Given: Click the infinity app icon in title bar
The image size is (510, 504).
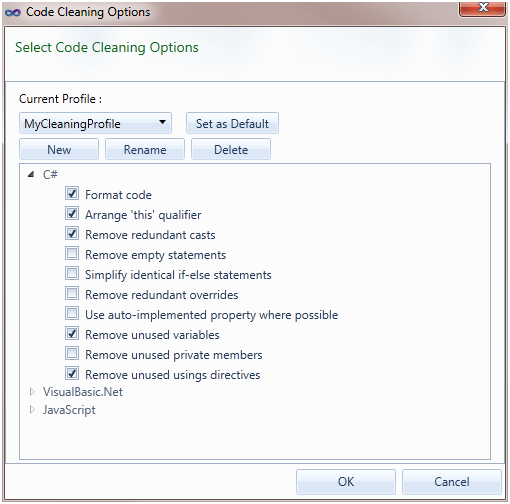Looking at the screenshot, I should coord(13,13).
